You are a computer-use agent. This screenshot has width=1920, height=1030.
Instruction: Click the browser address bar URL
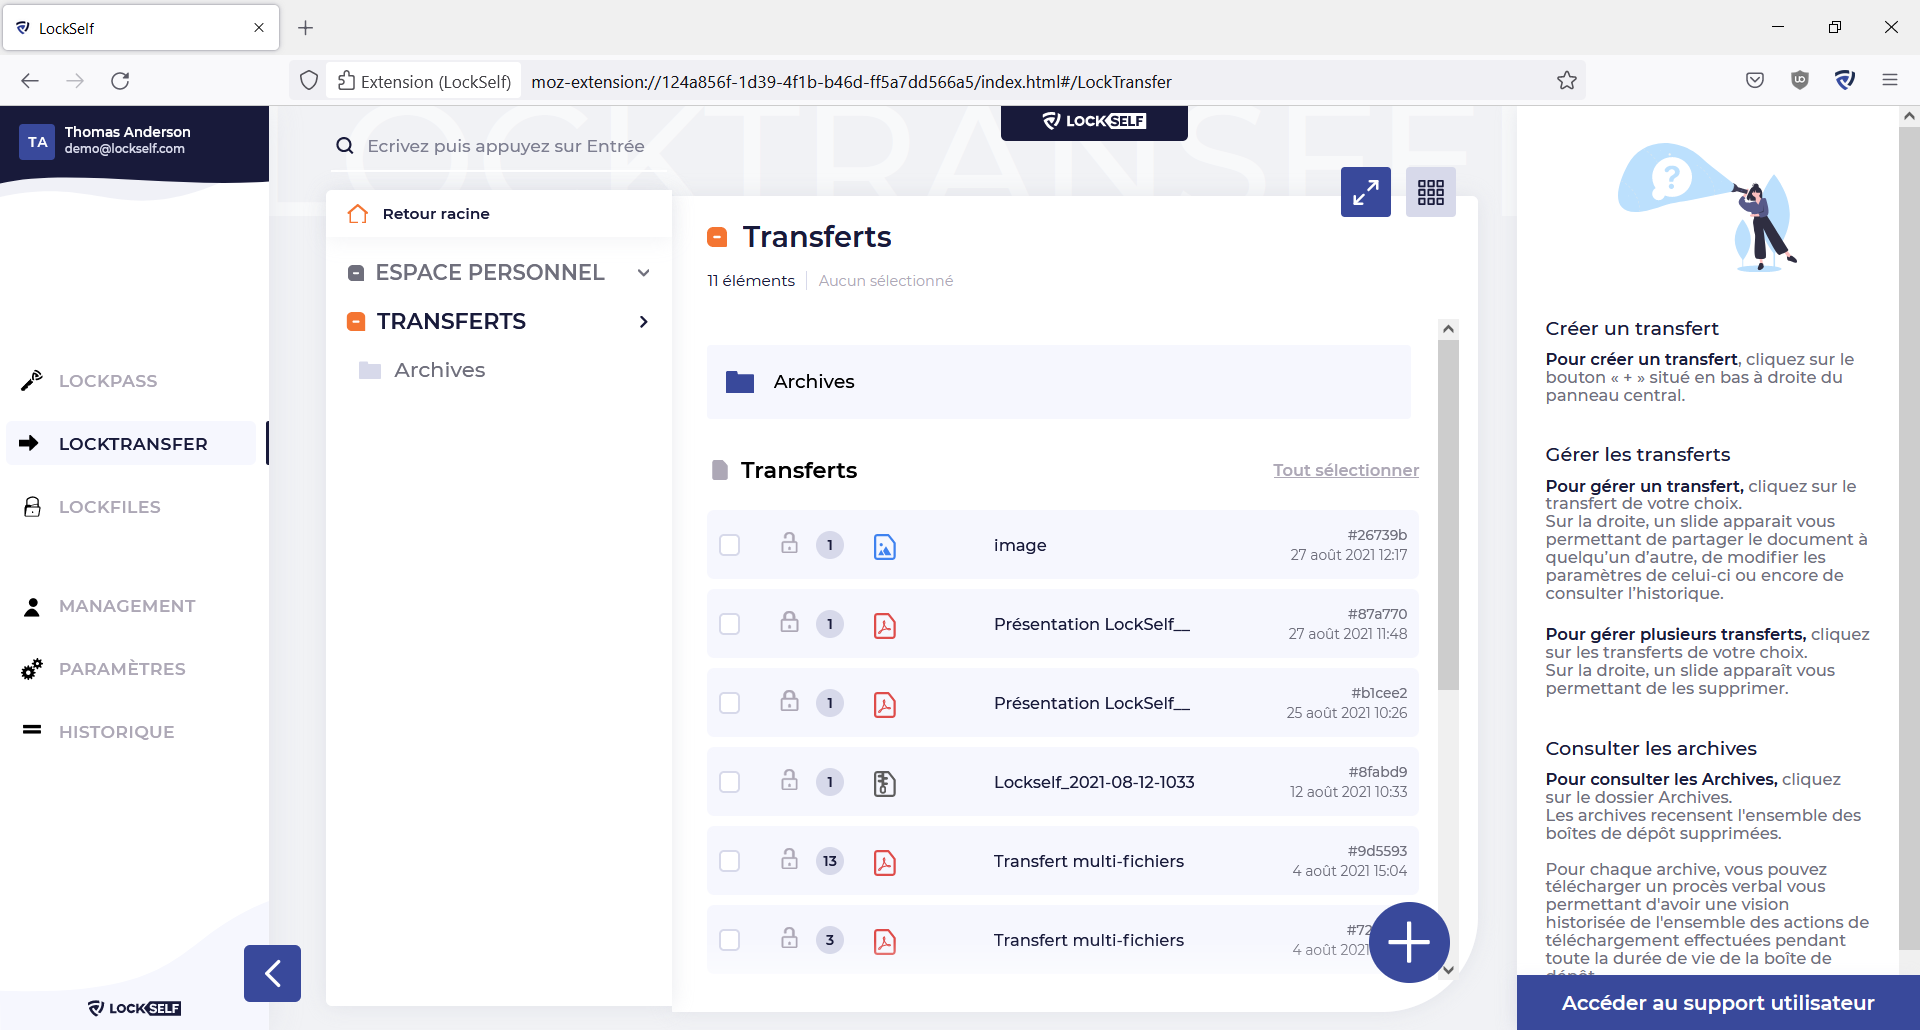[x=851, y=82]
